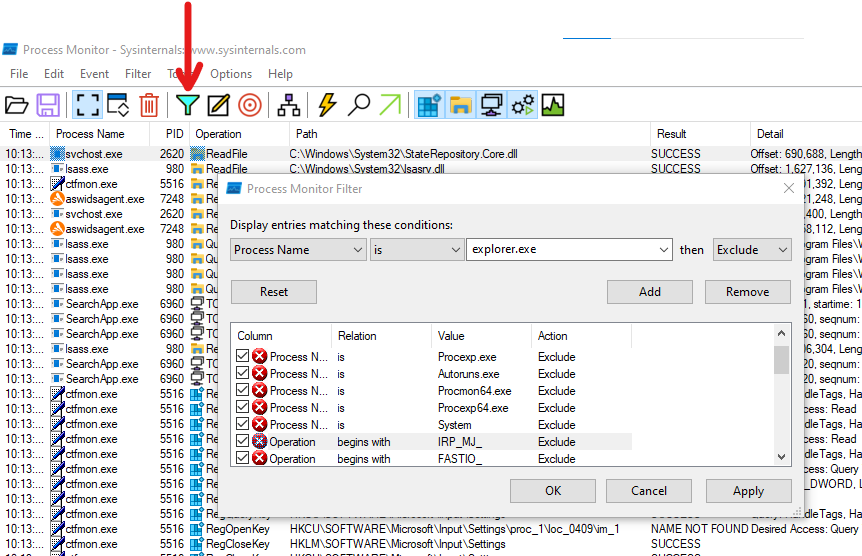Click the Result column header
This screenshot has width=862, height=556.
tap(700, 134)
